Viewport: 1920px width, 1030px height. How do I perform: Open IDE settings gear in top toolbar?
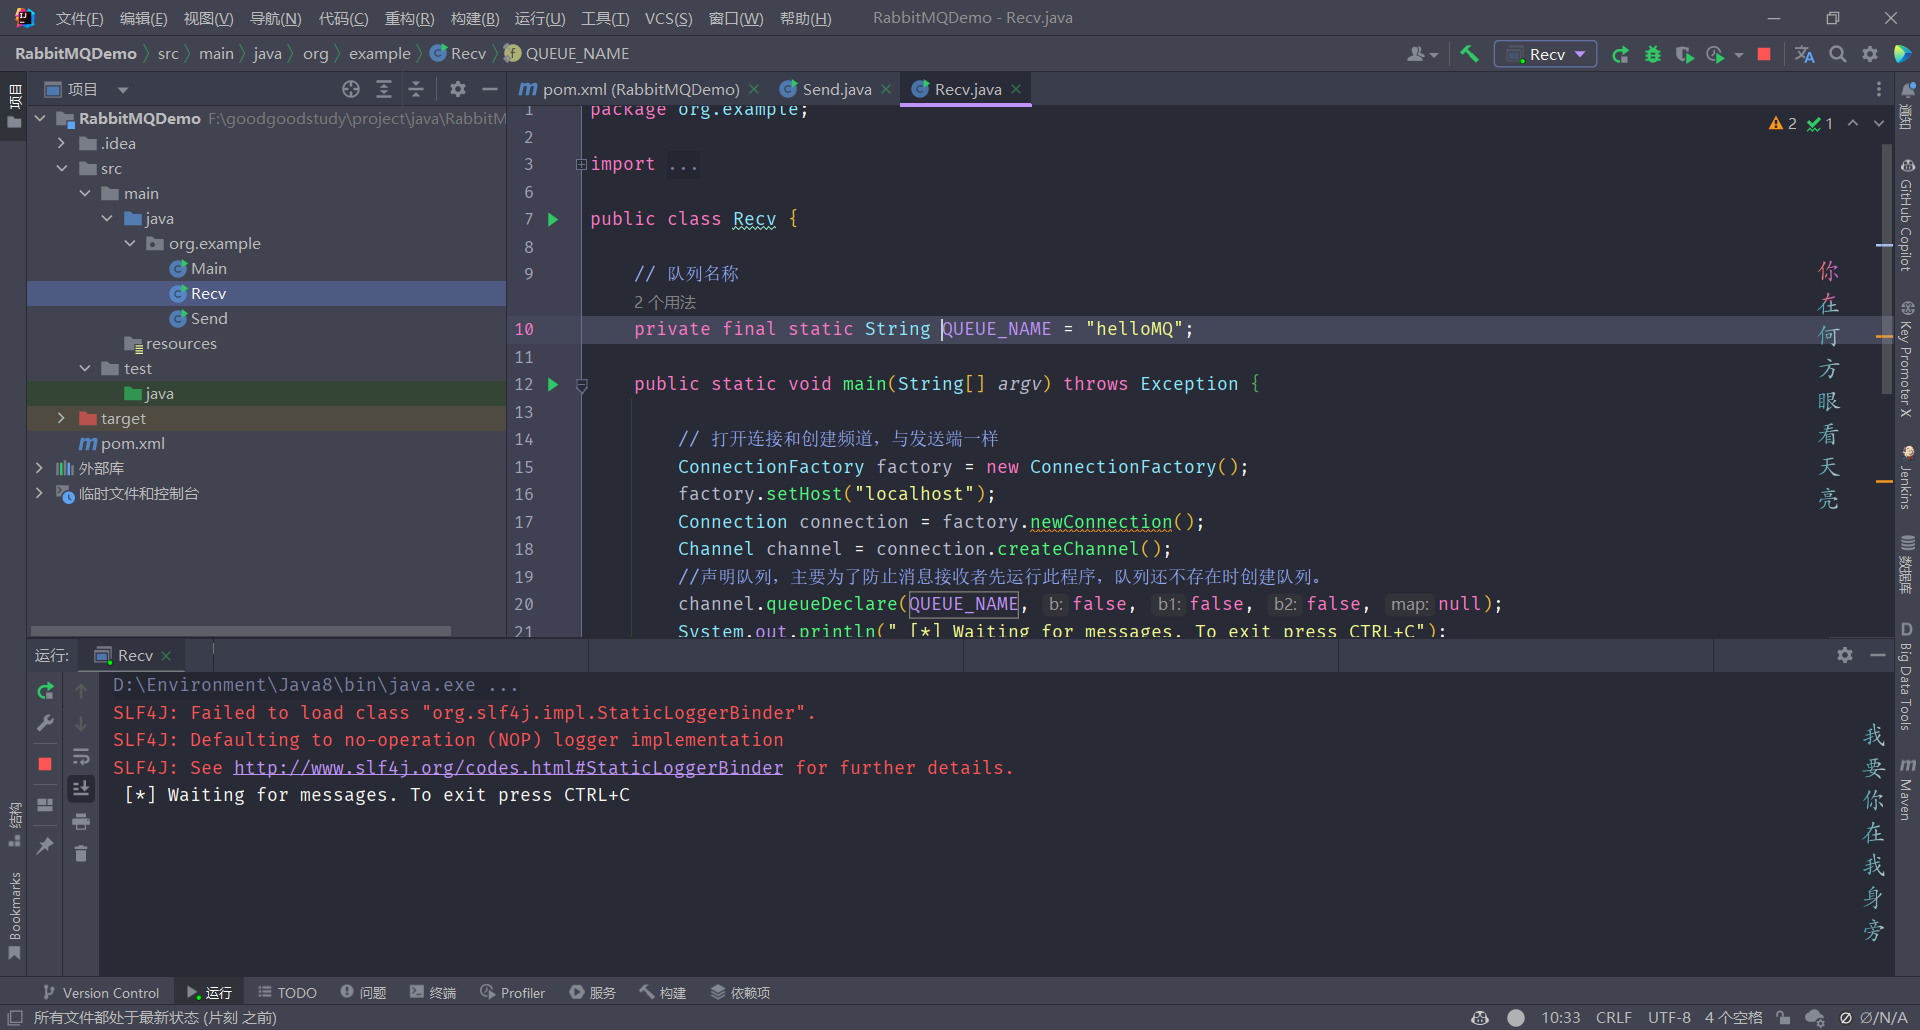tap(1869, 54)
